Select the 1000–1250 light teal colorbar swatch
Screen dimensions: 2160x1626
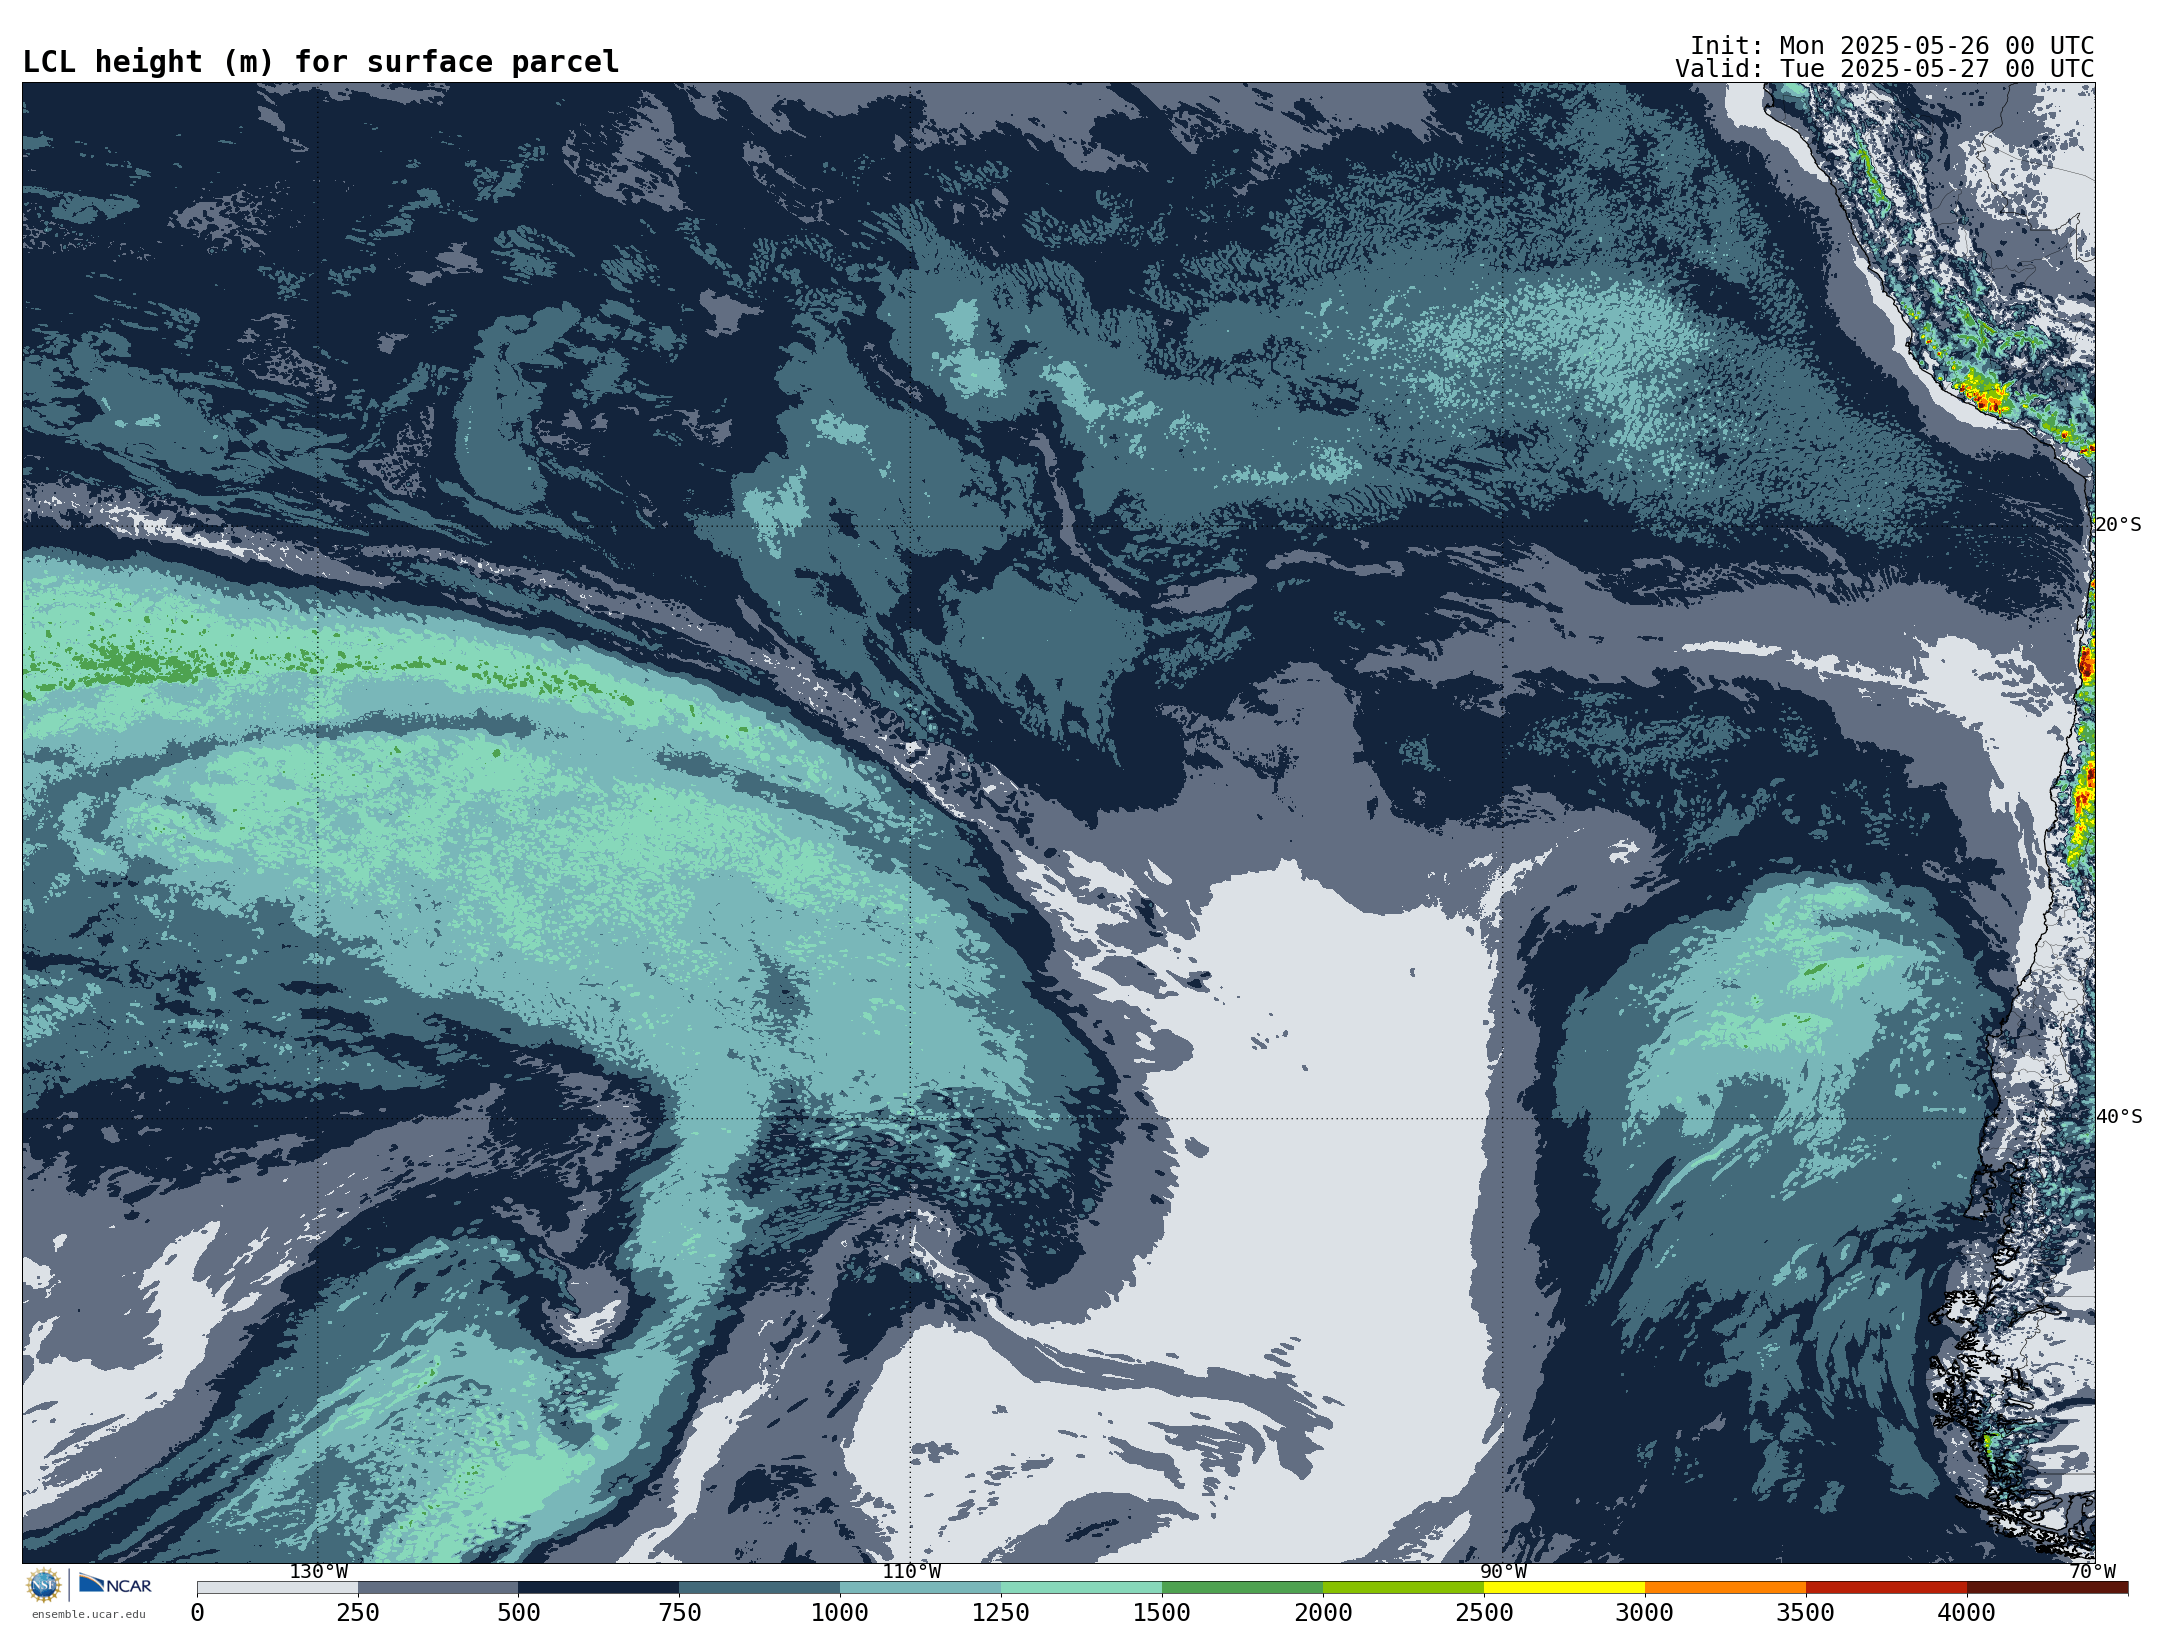(921, 1588)
